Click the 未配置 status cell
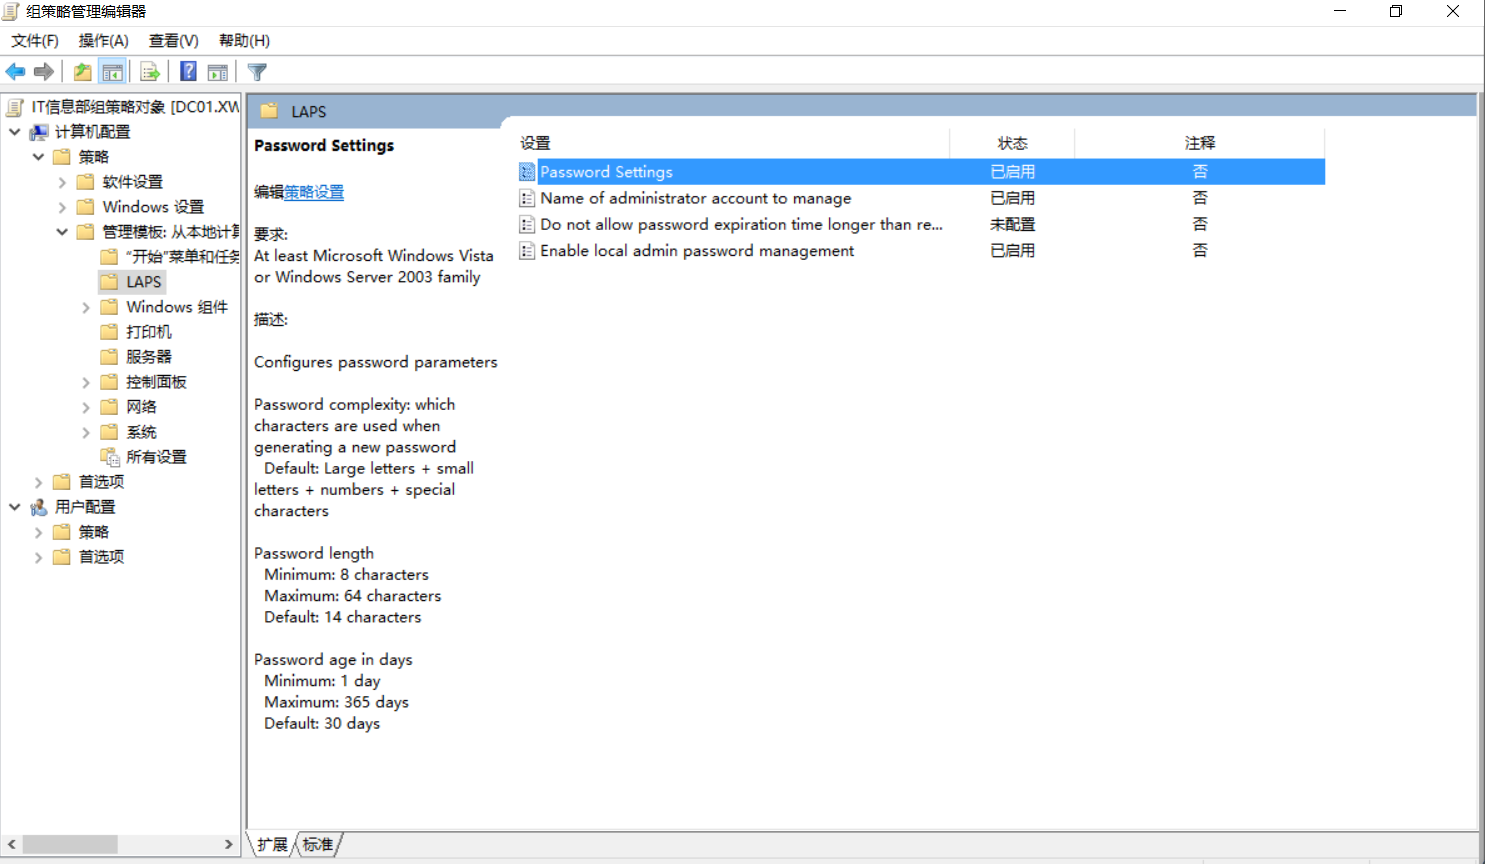 [x=1012, y=224]
